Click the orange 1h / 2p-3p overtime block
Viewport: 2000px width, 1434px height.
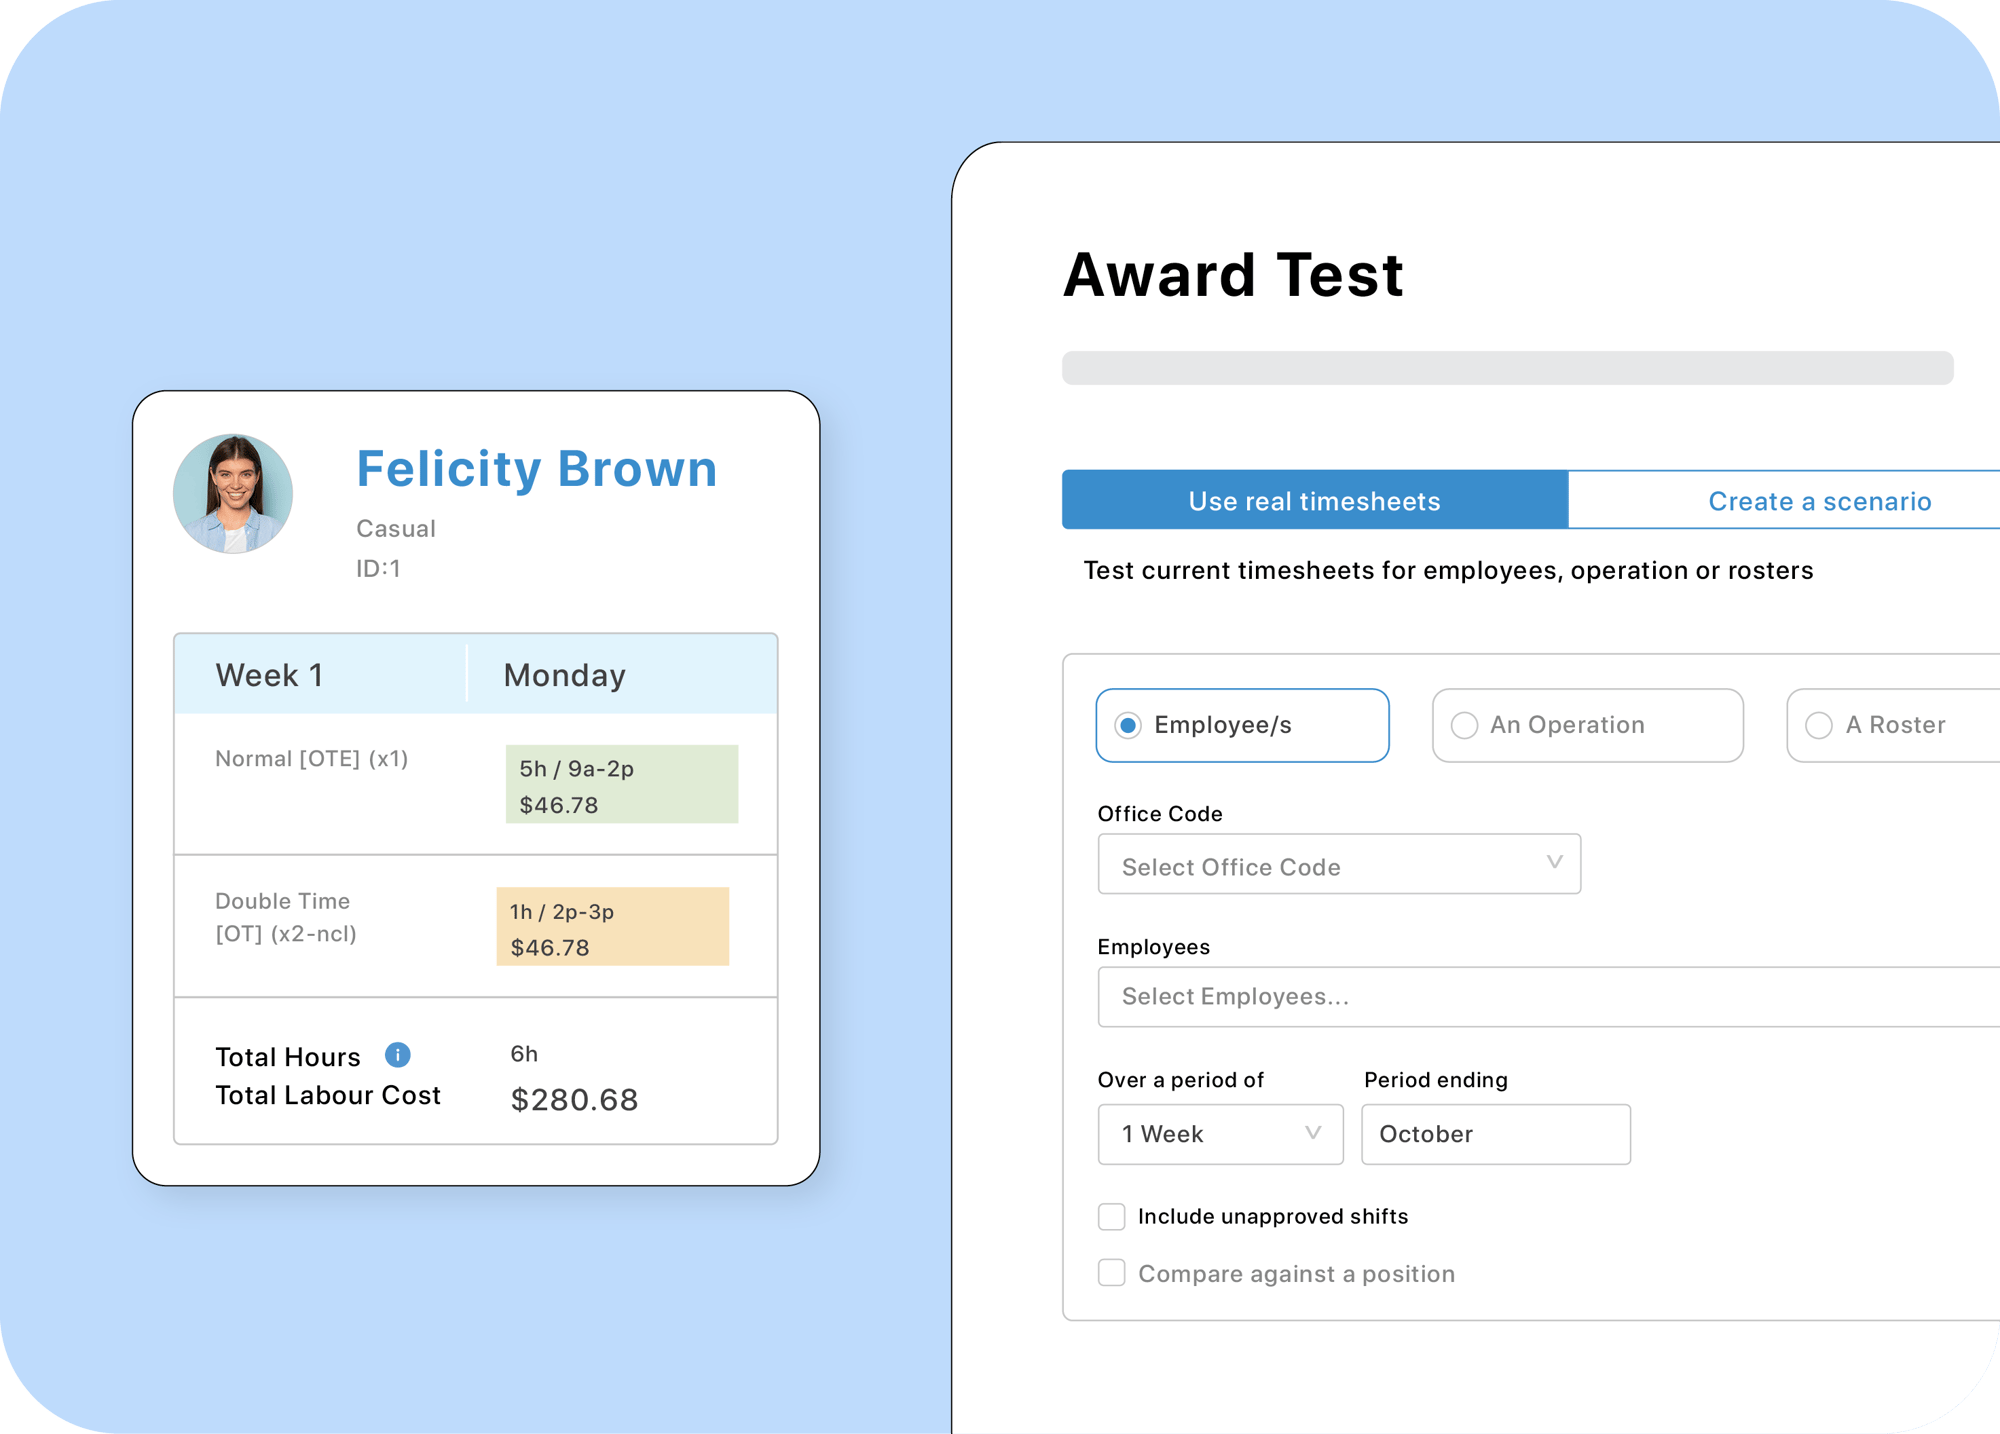[613, 926]
